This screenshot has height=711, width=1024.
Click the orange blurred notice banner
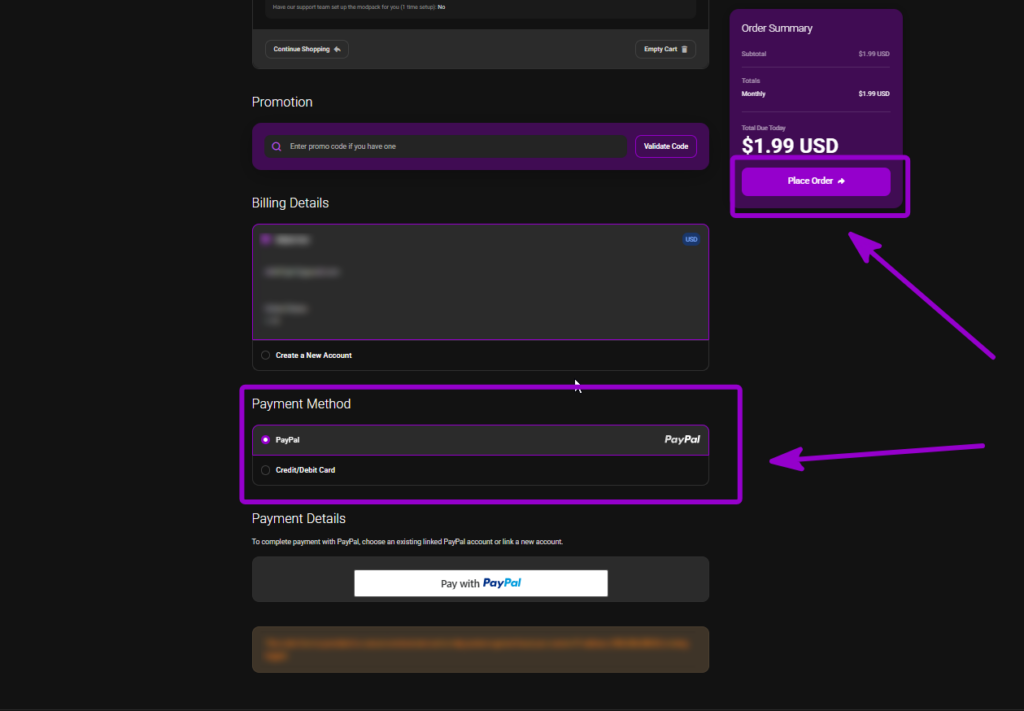[x=481, y=650]
